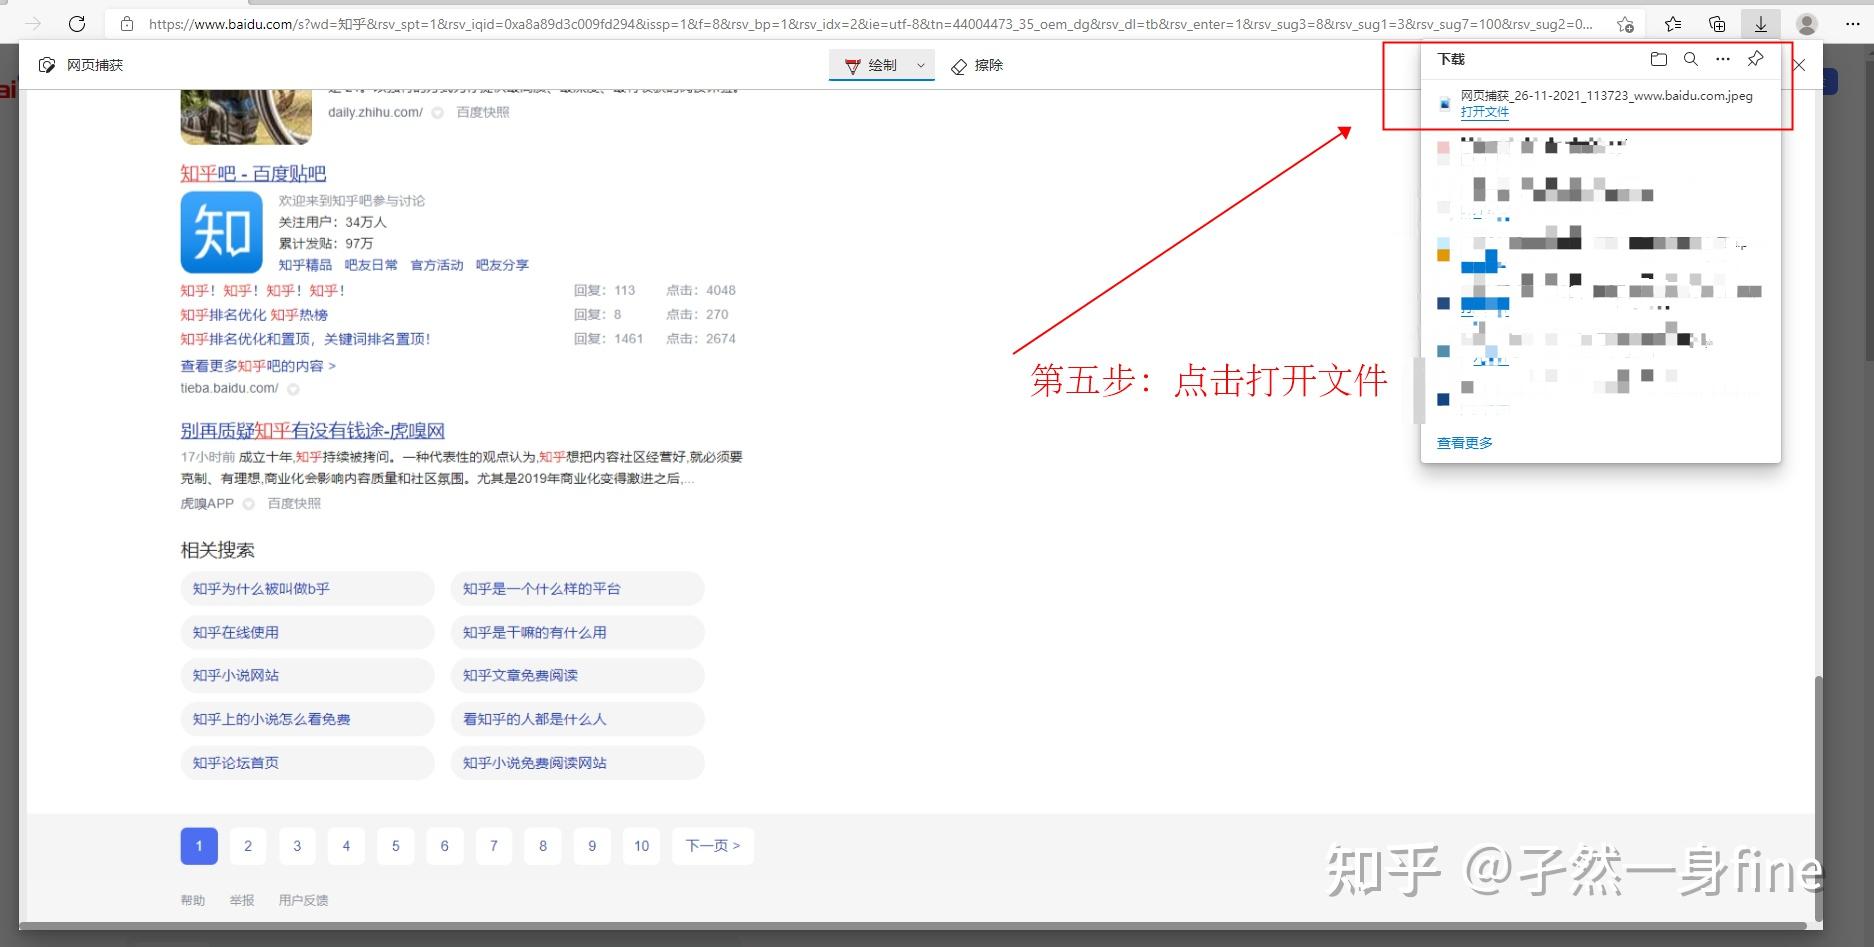Click 百度快照 next to daily.zhihu.com

tap(483, 112)
